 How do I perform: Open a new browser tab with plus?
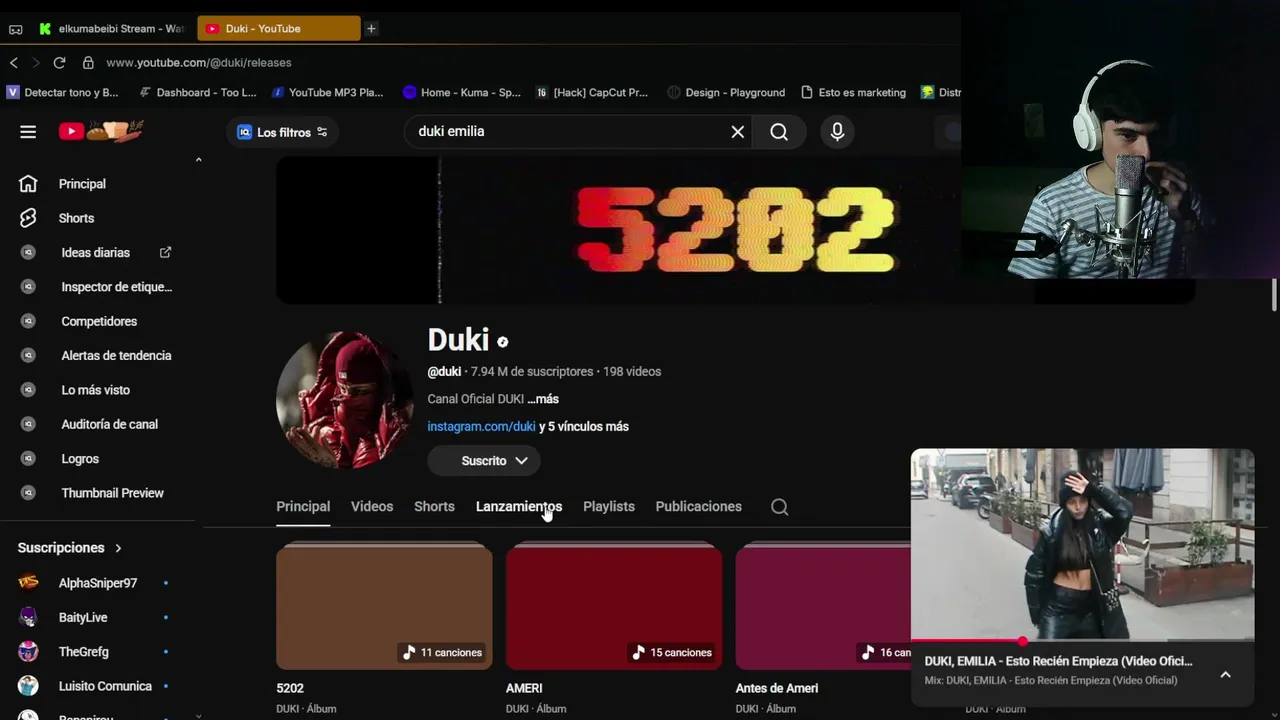tap(371, 29)
